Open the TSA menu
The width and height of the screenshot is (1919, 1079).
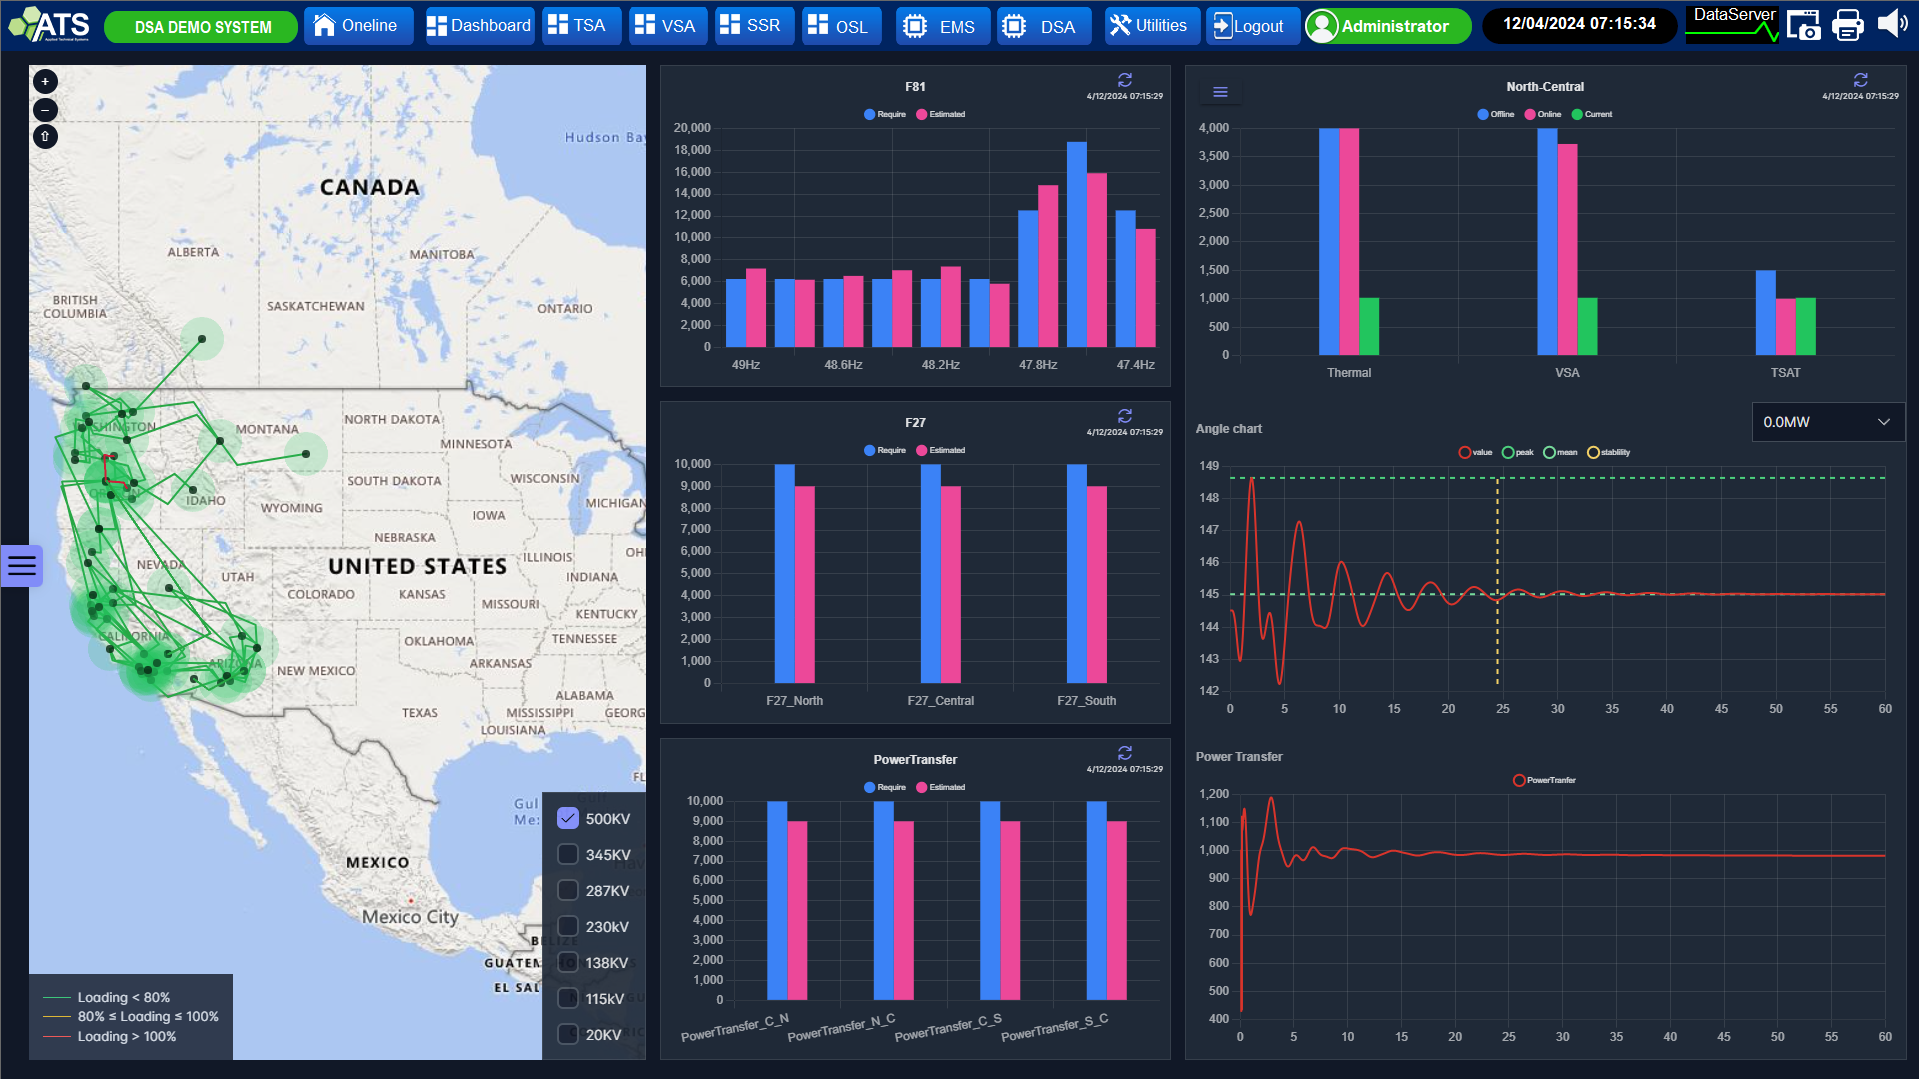point(579,26)
